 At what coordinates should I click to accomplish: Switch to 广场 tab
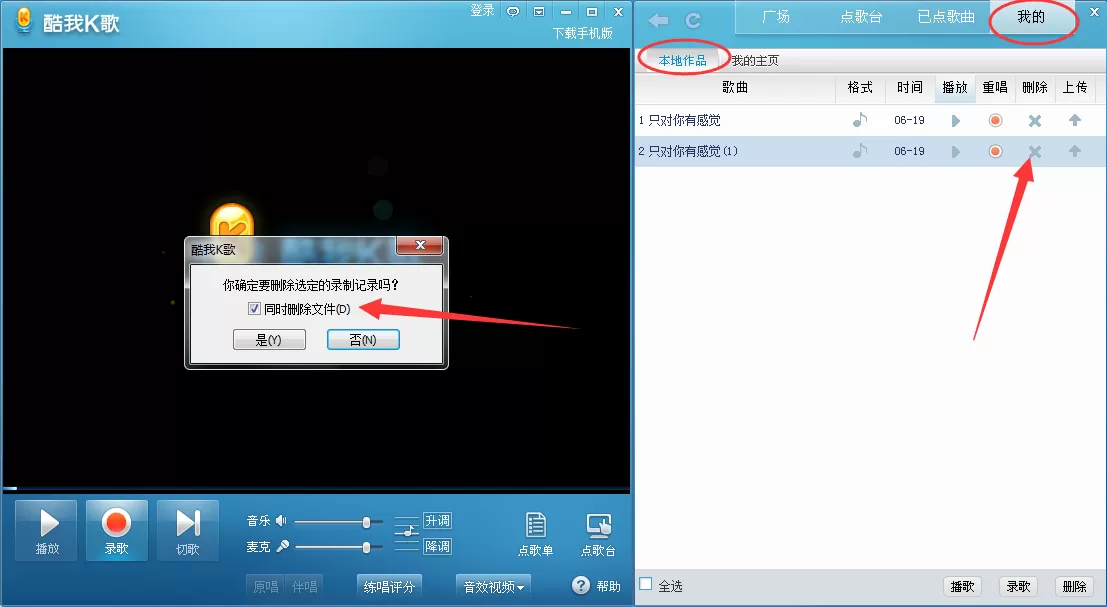pyautogui.click(x=776, y=17)
